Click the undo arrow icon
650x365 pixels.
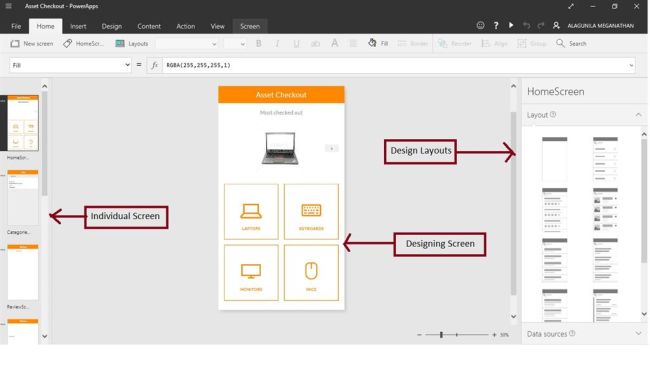(526, 25)
